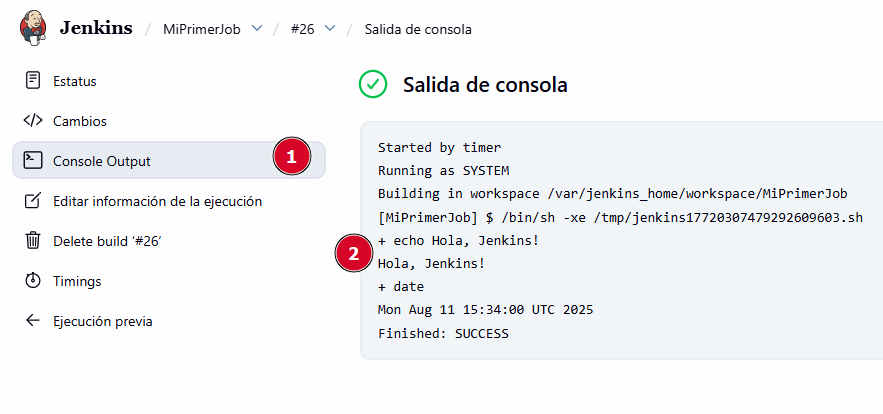
Task: Select Editar información de la ejecución
Action: (x=157, y=201)
